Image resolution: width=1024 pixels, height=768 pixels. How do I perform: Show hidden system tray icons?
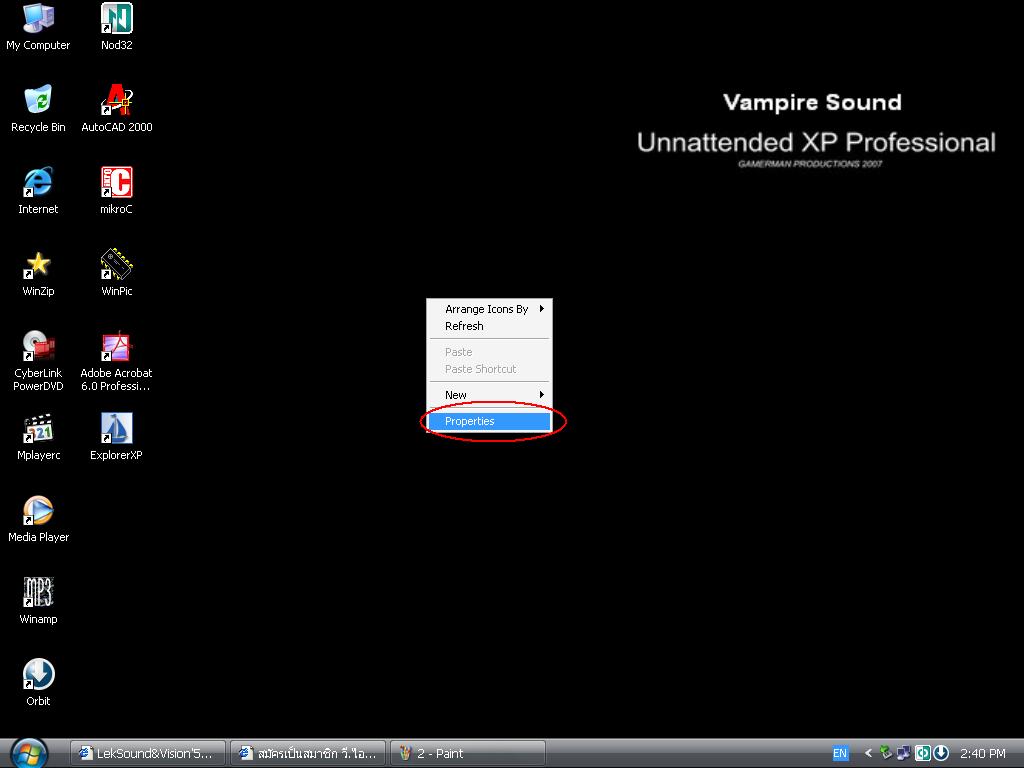point(868,753)
